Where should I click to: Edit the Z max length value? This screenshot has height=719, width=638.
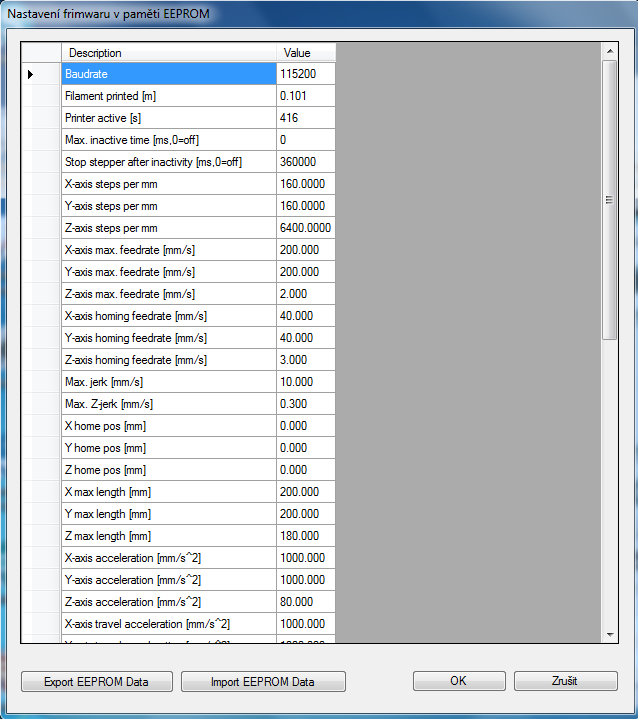pos(305,536)
